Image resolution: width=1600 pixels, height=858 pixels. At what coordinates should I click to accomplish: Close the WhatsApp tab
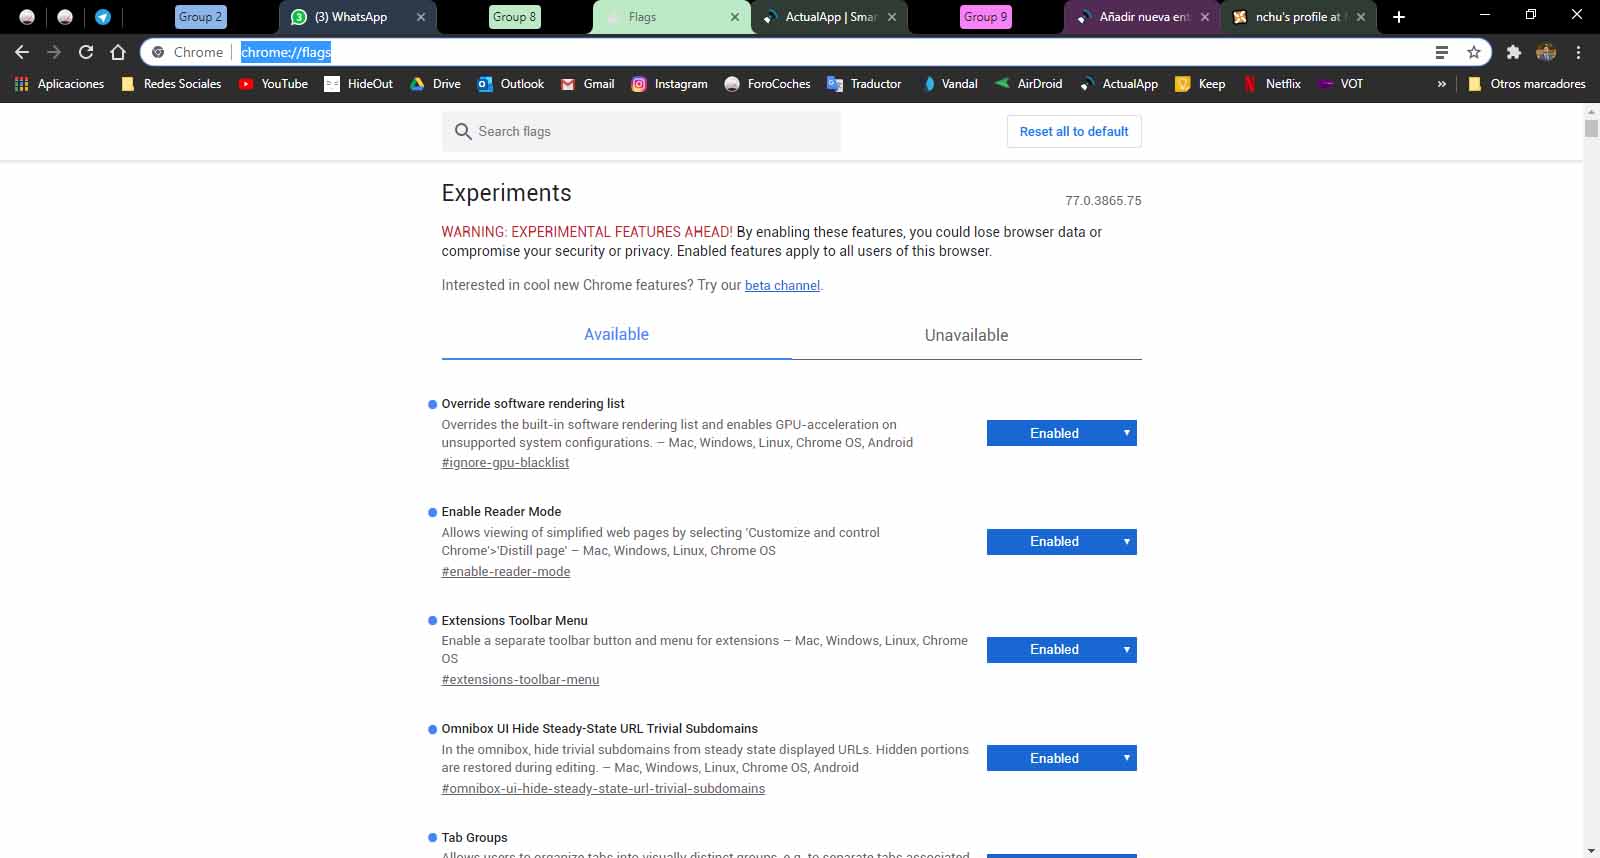[421, 17]
